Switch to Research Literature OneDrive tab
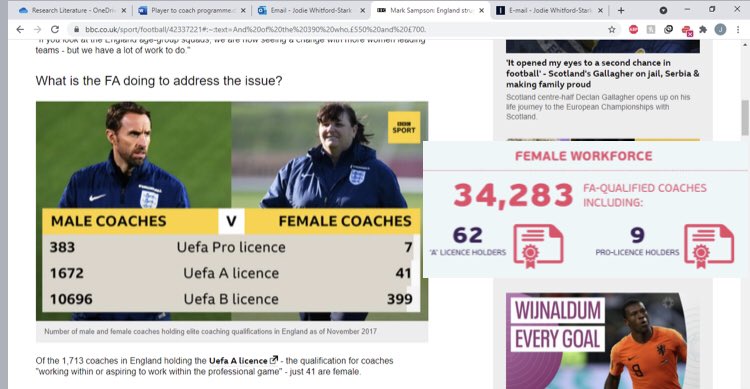The image size is (750, 389). tap(72, 10)
